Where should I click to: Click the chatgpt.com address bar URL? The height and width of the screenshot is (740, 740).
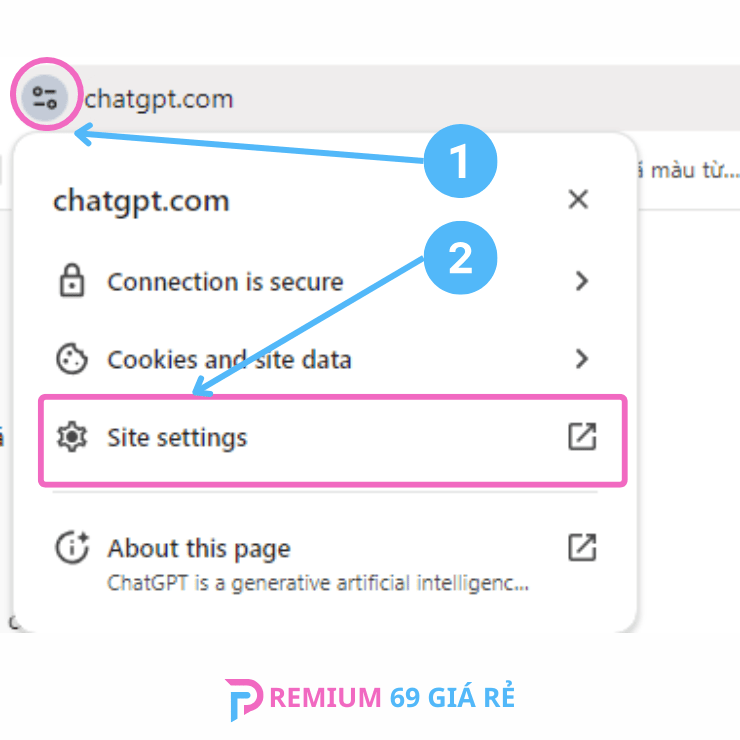(159, 99)
